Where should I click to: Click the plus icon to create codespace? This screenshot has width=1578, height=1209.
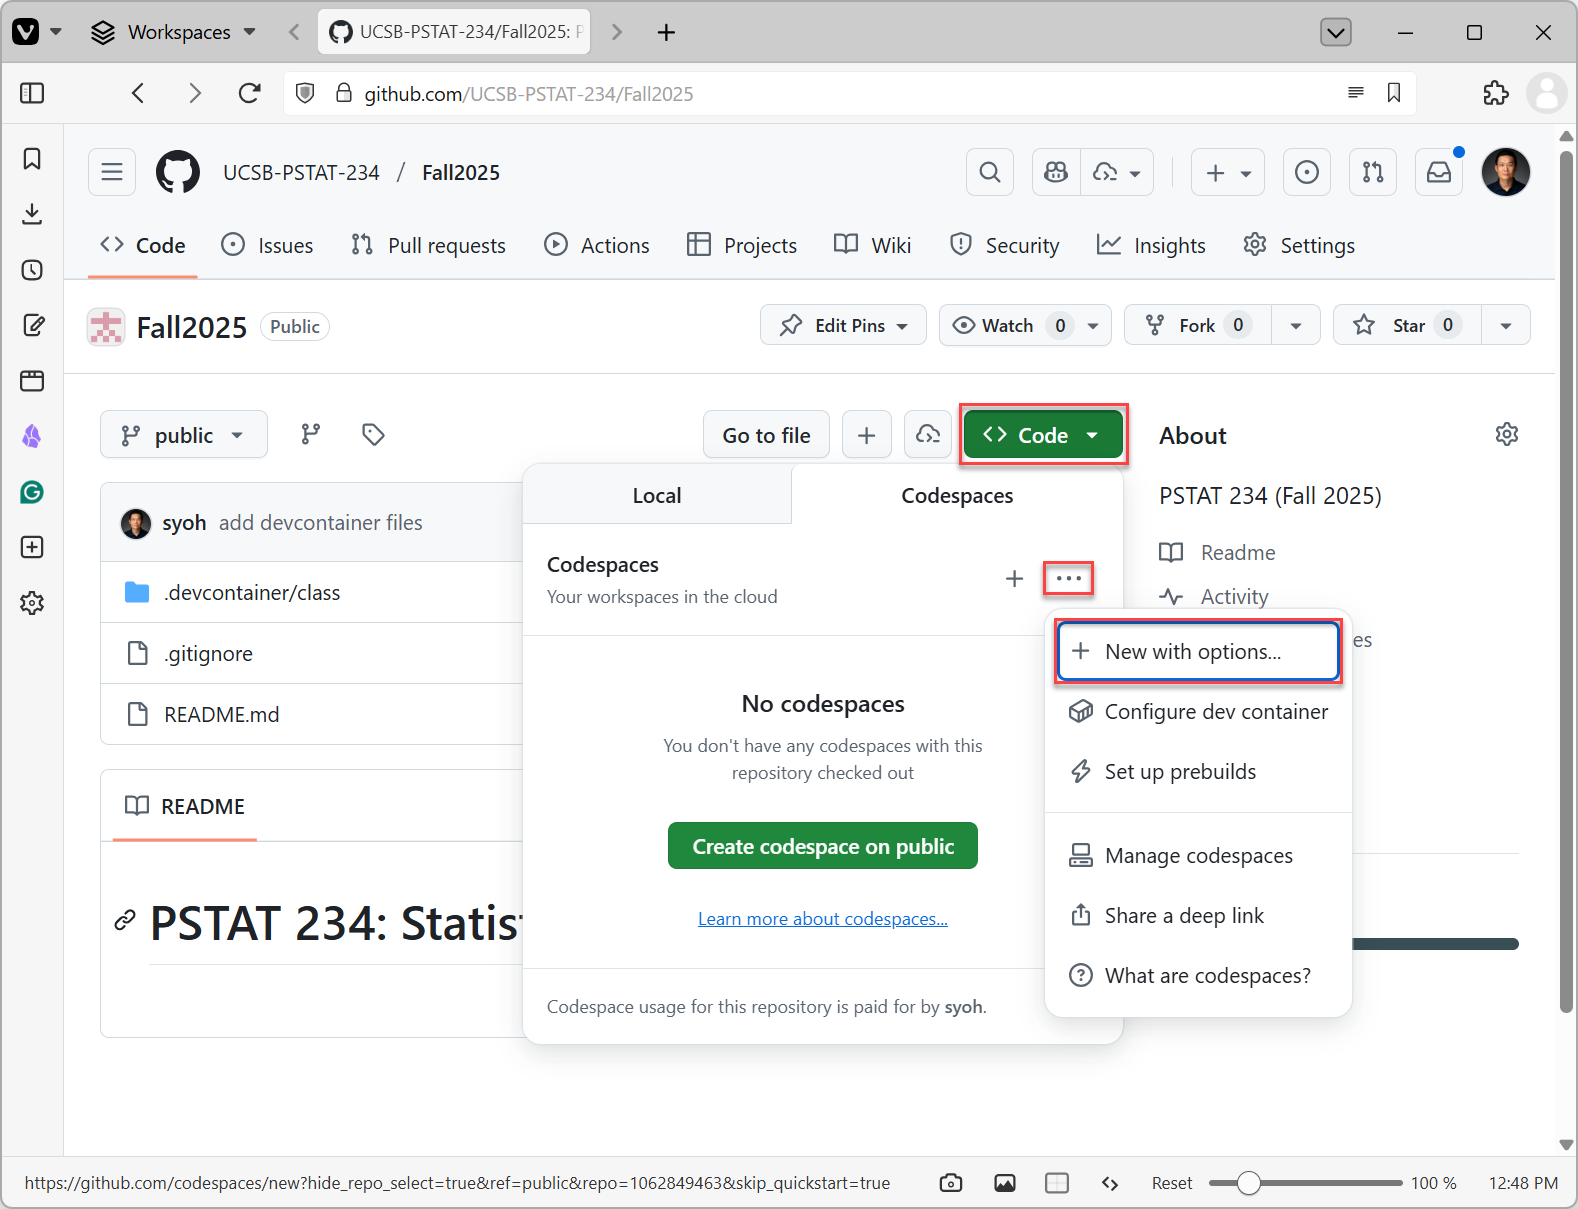pyautogui.click(x=1014, y=579)
